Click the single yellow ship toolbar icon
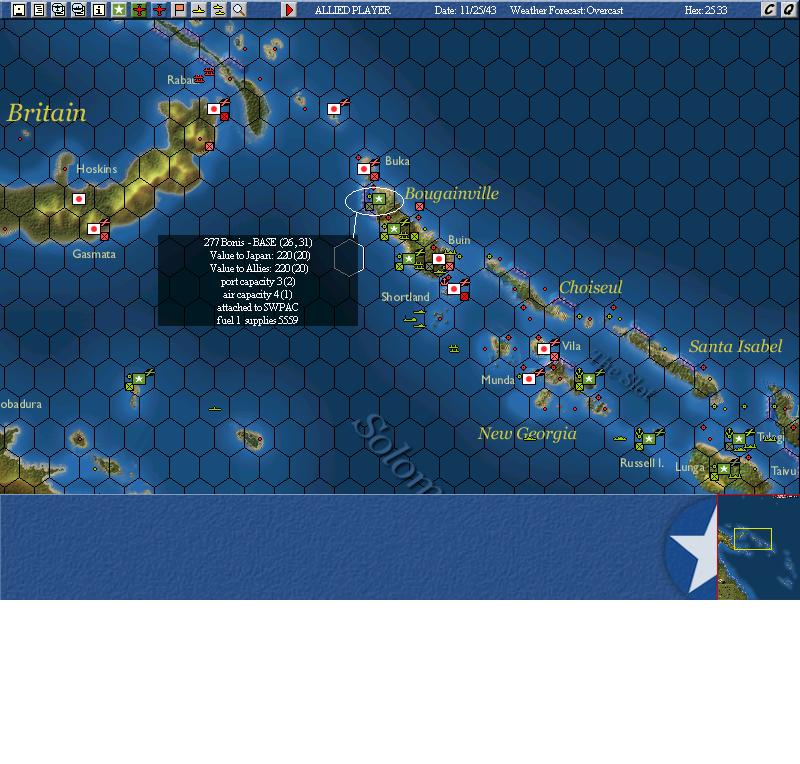This screenshot has width=800, height=764. coord(199,9)
